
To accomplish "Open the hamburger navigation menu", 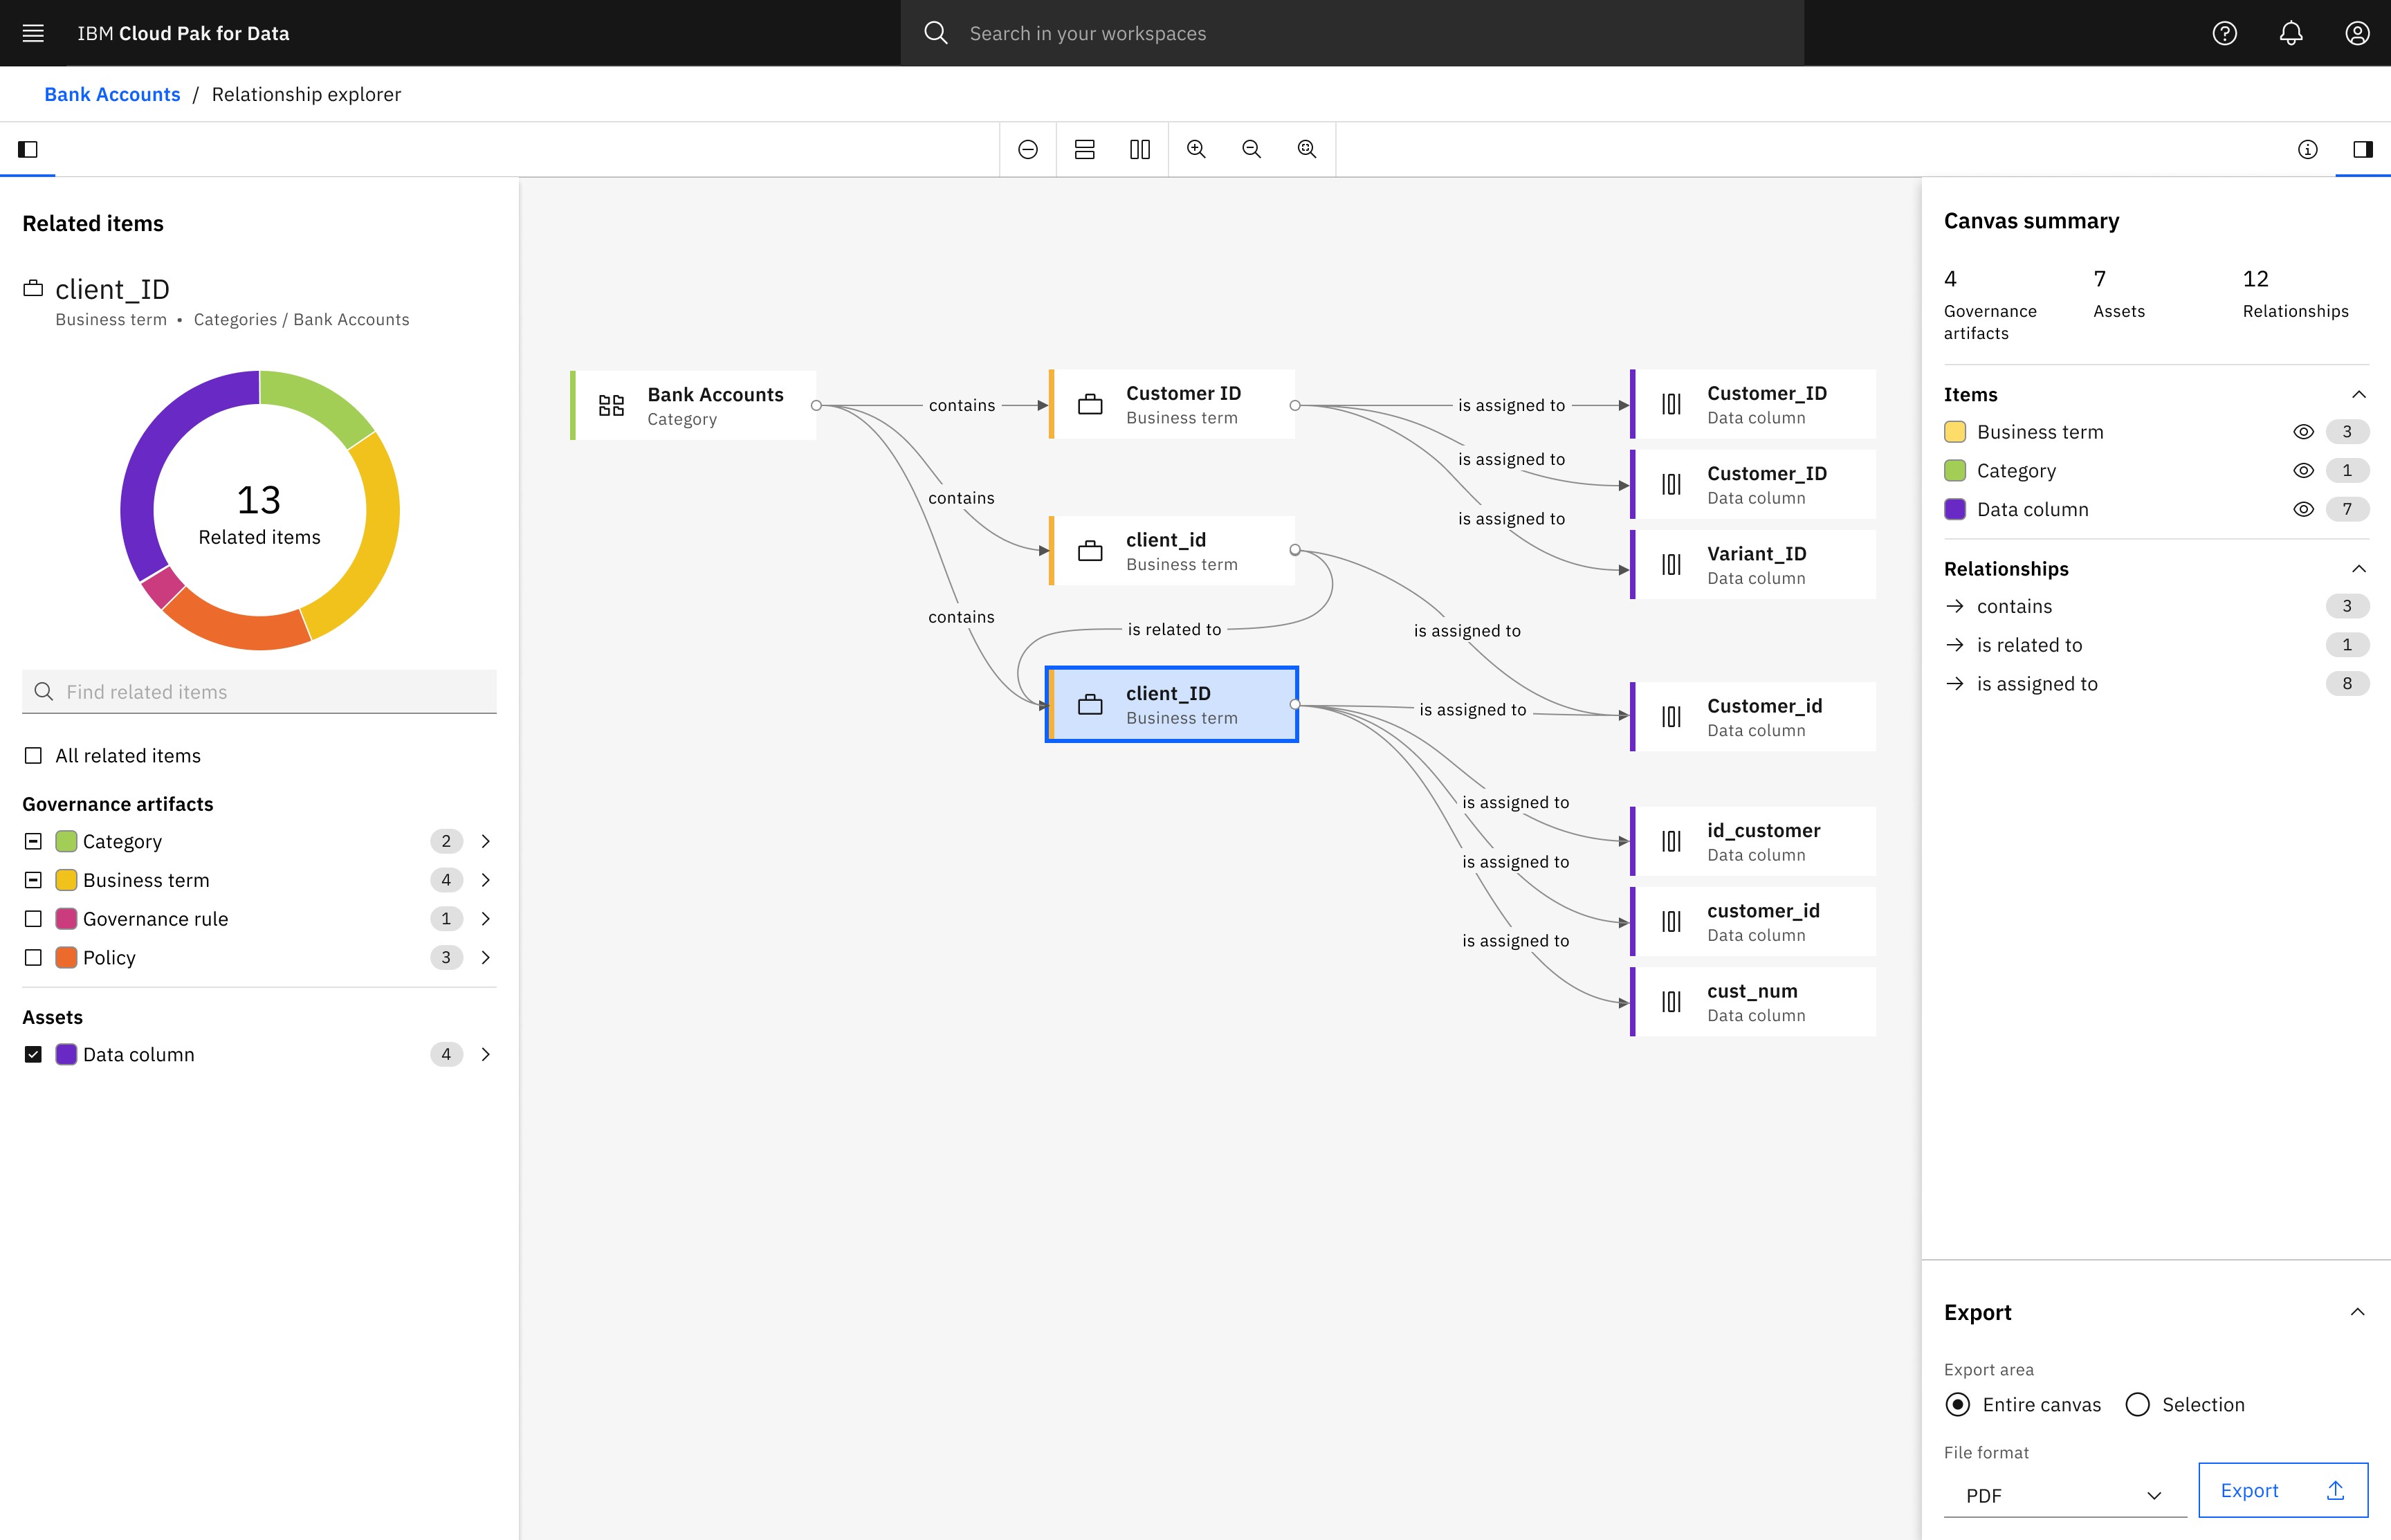I will tap(33, 33).
